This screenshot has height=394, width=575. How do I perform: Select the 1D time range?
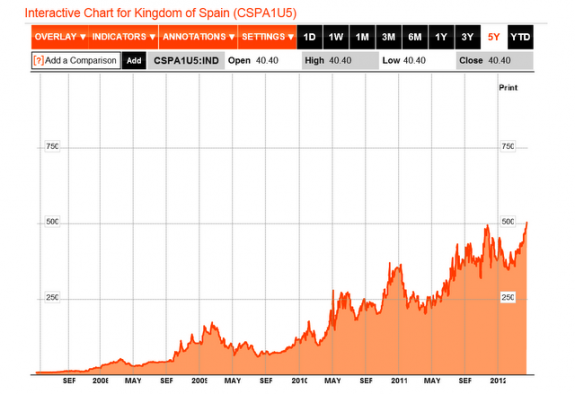[x=310, y=37]
